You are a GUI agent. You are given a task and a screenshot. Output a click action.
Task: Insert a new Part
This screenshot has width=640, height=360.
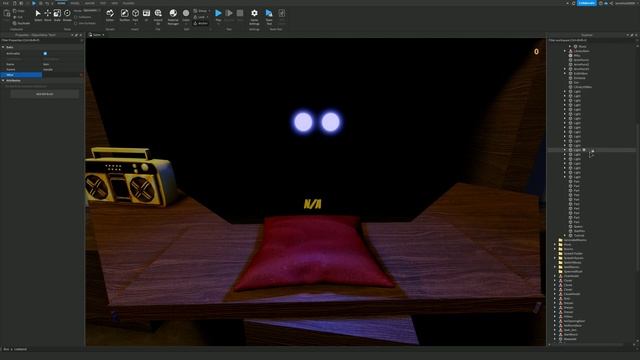[135, 13]
